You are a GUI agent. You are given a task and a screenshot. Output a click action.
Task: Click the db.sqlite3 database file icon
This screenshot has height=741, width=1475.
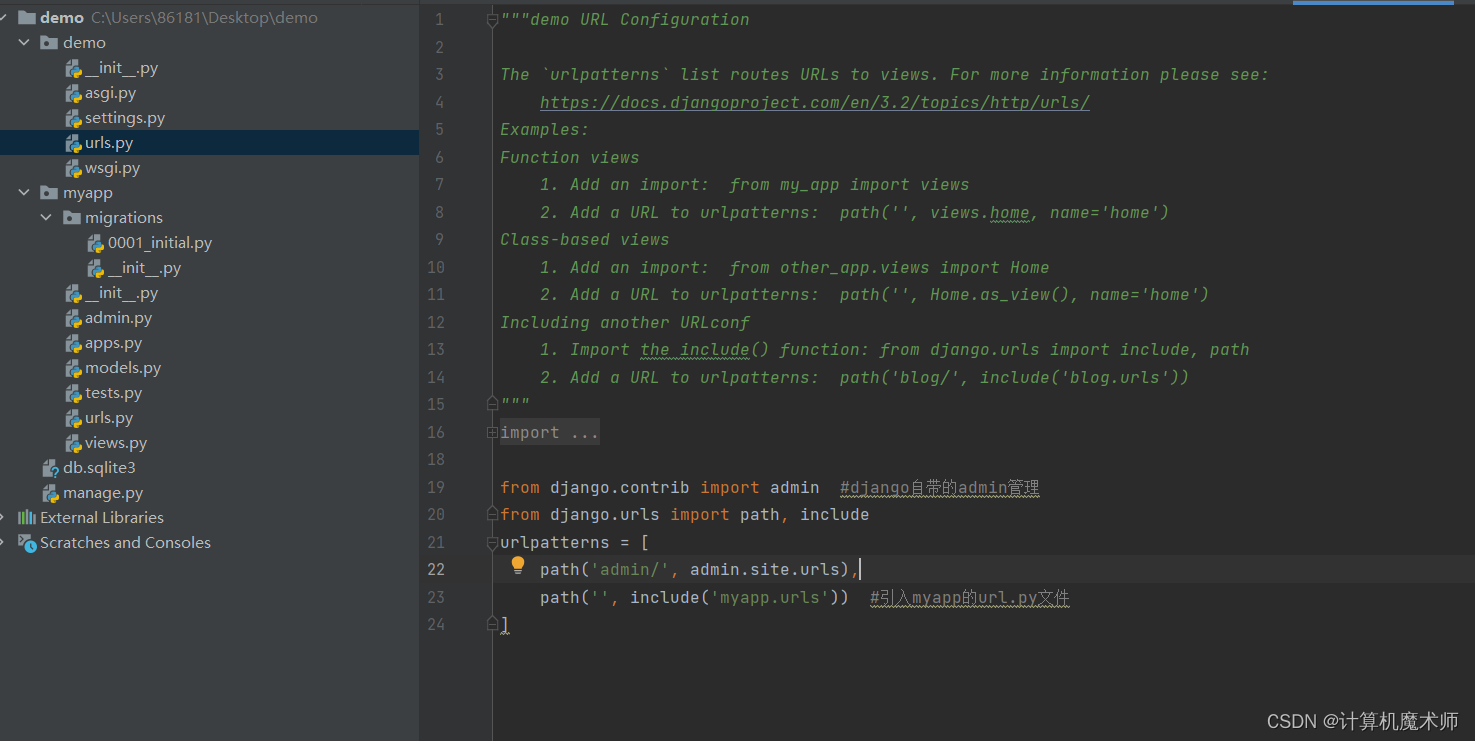(50, 468)
